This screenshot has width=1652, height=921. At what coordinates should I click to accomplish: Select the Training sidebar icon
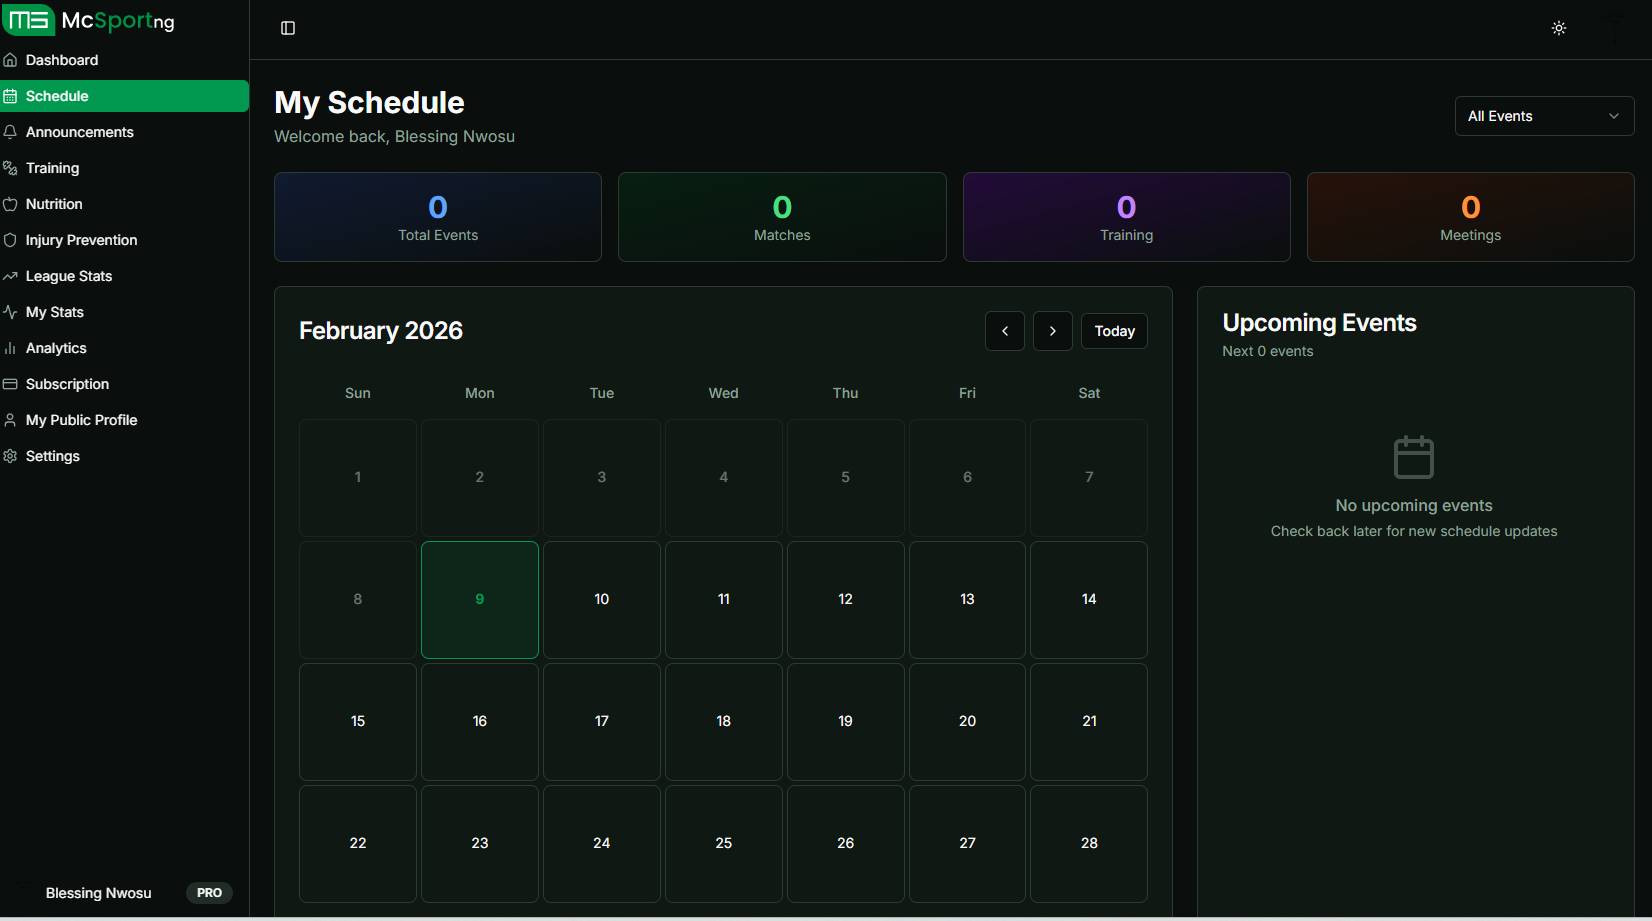coord(10,167)
